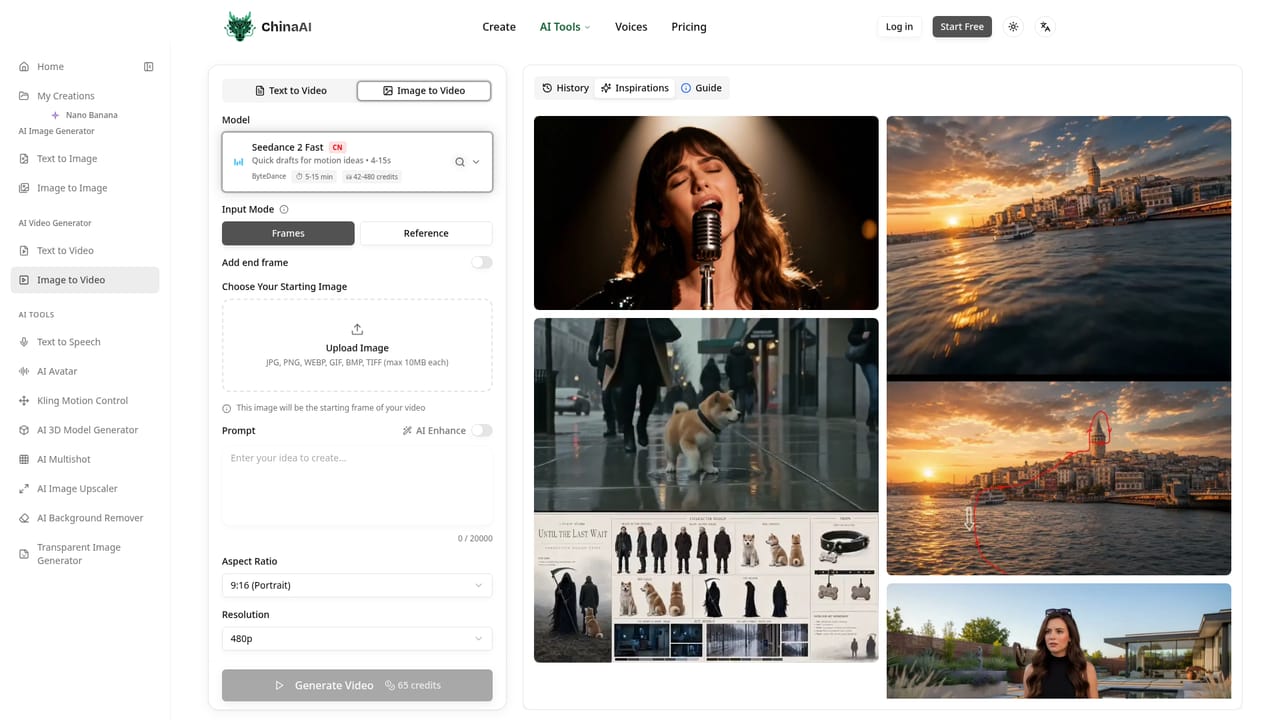This screenshot has height=720, width=1280.
Task: Click the AI Multishot grid icon
Action: [24, 459]
